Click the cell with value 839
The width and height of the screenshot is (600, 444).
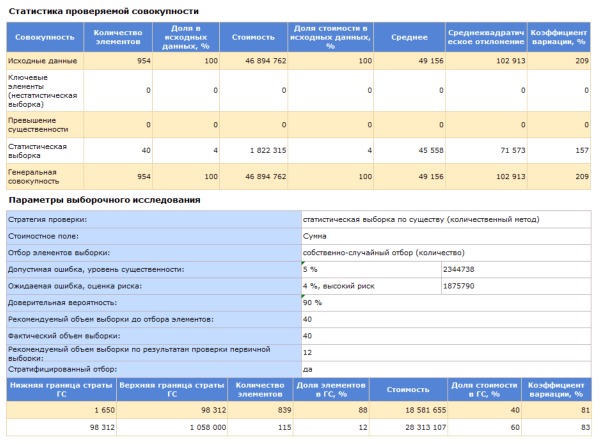(x=260, y=410)
